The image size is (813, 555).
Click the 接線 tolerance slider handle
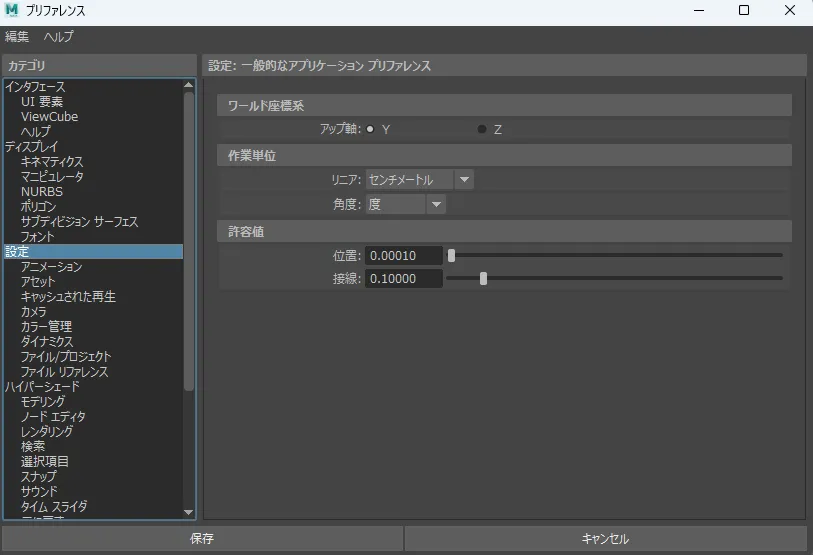click(x=483, y=279)
